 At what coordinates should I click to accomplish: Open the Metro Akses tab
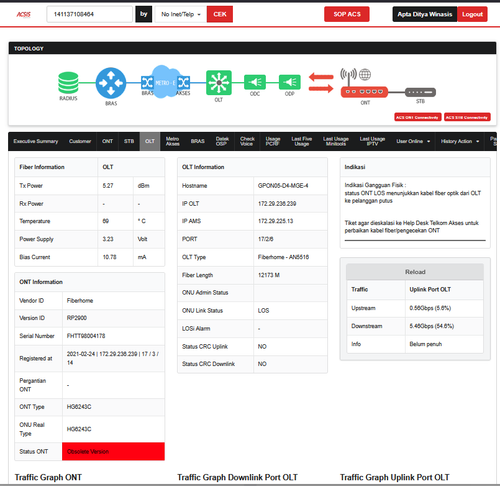pyautogui.click(x=173, y=141)
